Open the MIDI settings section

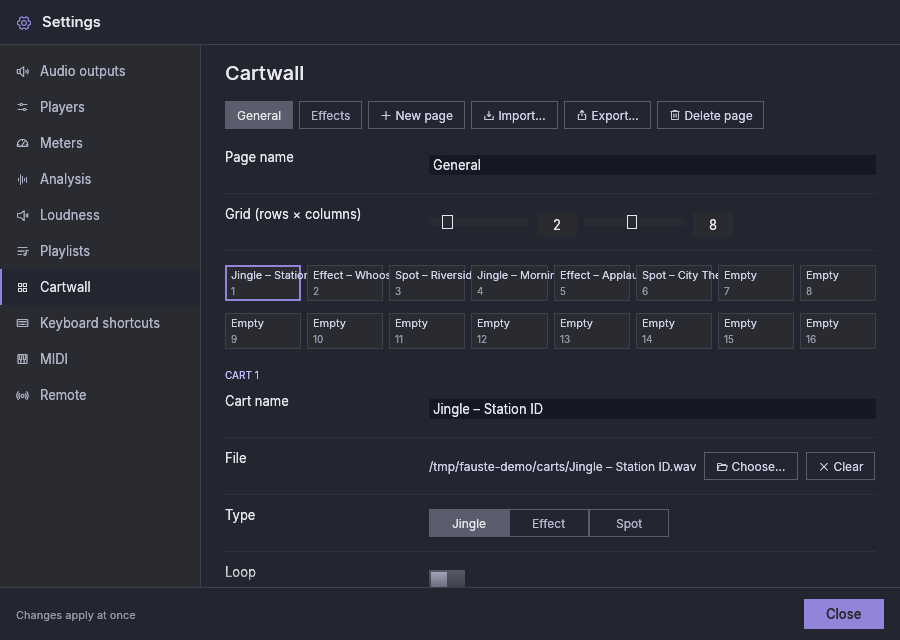pos(100,359)
